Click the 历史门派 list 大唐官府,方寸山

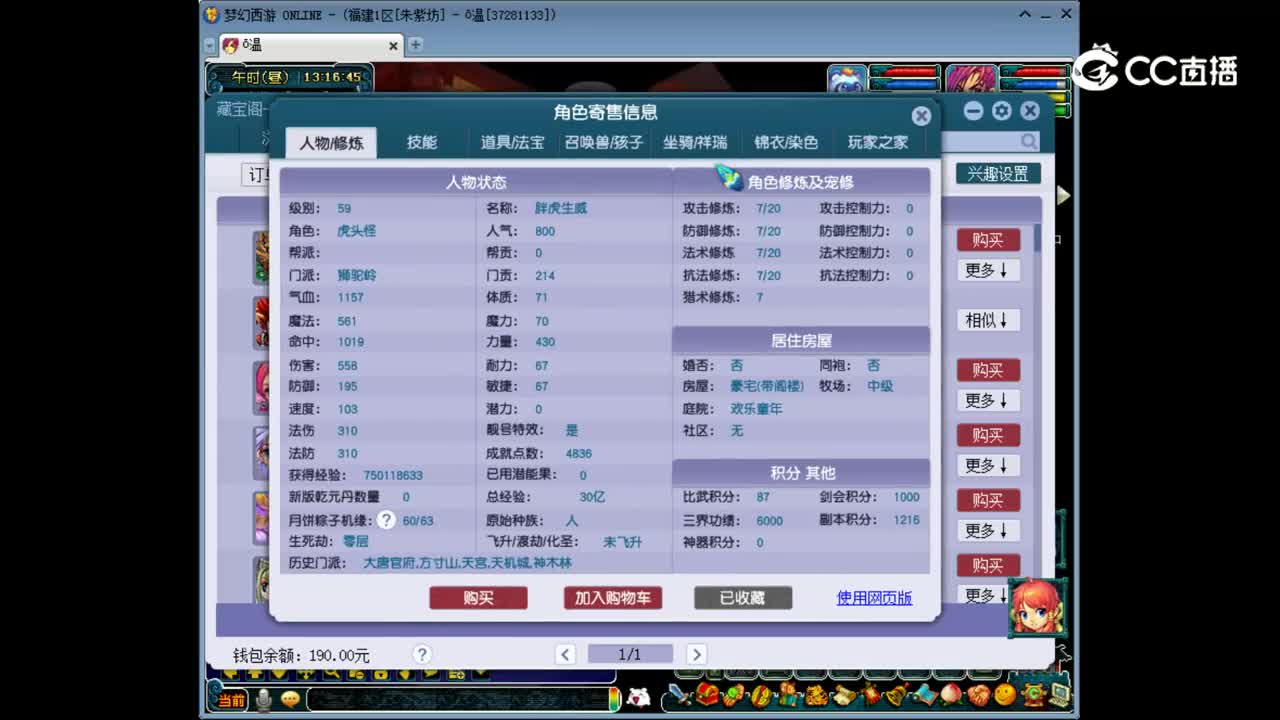(467, 563)
